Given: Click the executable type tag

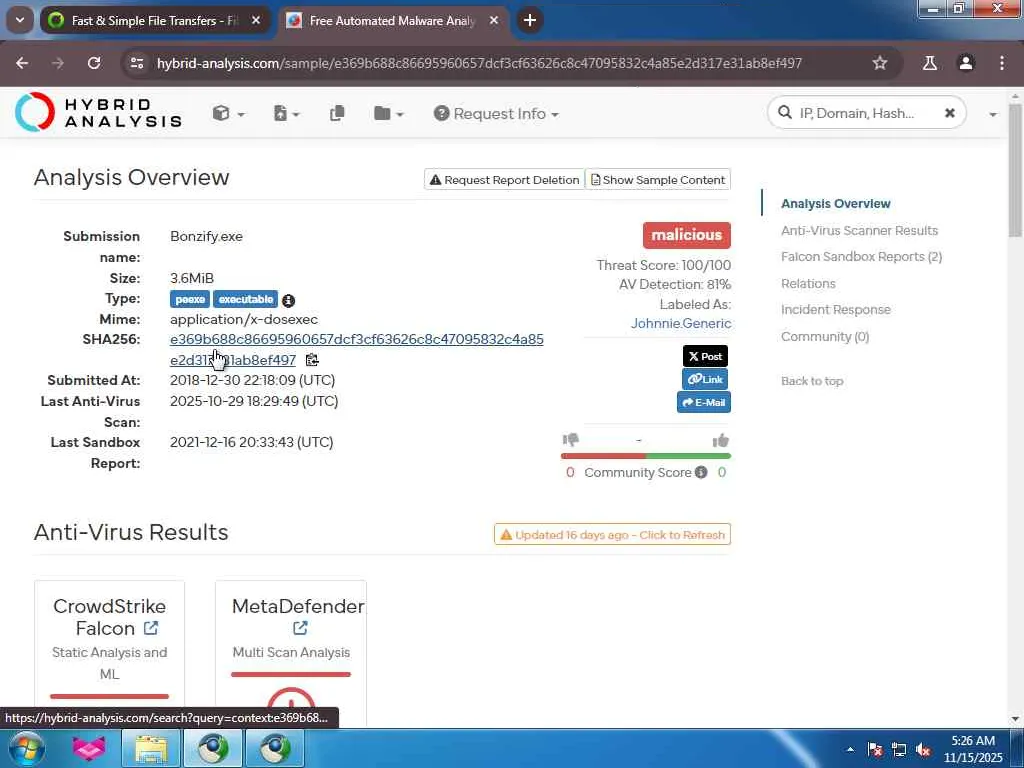Looking at the screenshot, I should (246, 299).
